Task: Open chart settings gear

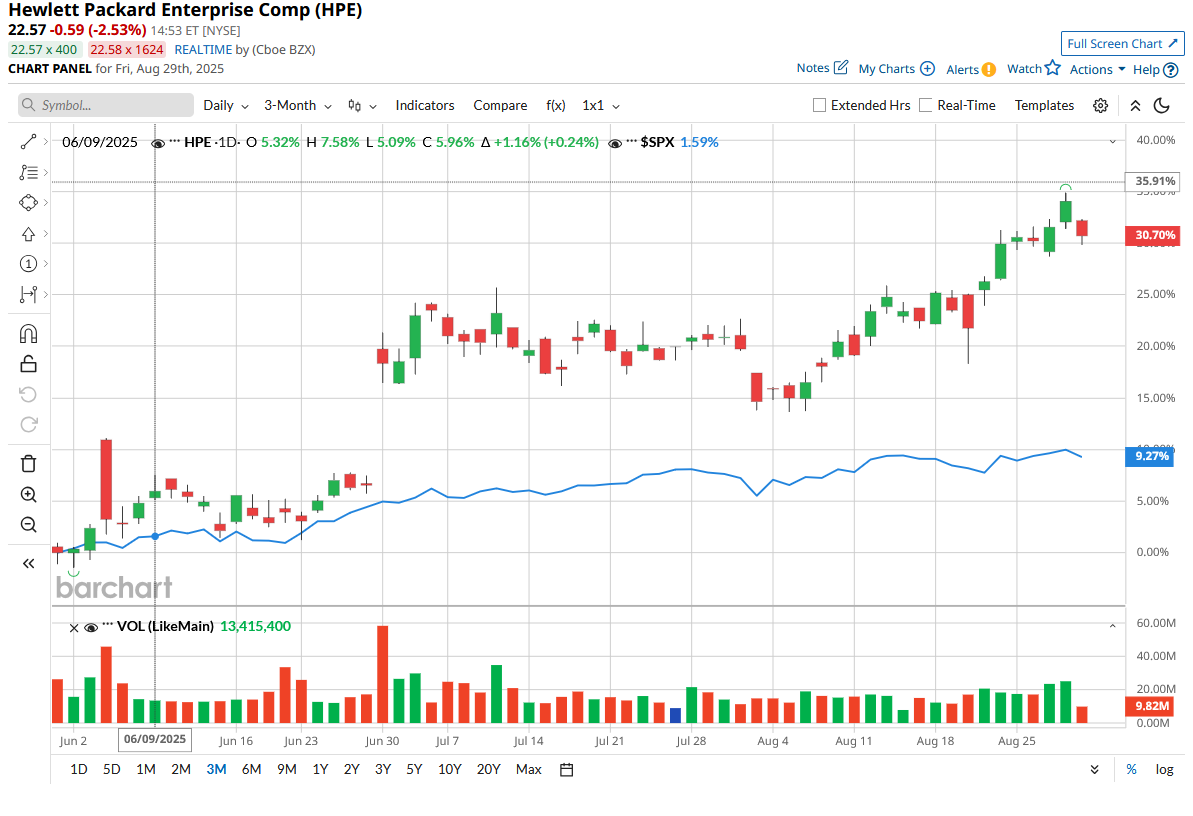Action: pos(1100,105)
